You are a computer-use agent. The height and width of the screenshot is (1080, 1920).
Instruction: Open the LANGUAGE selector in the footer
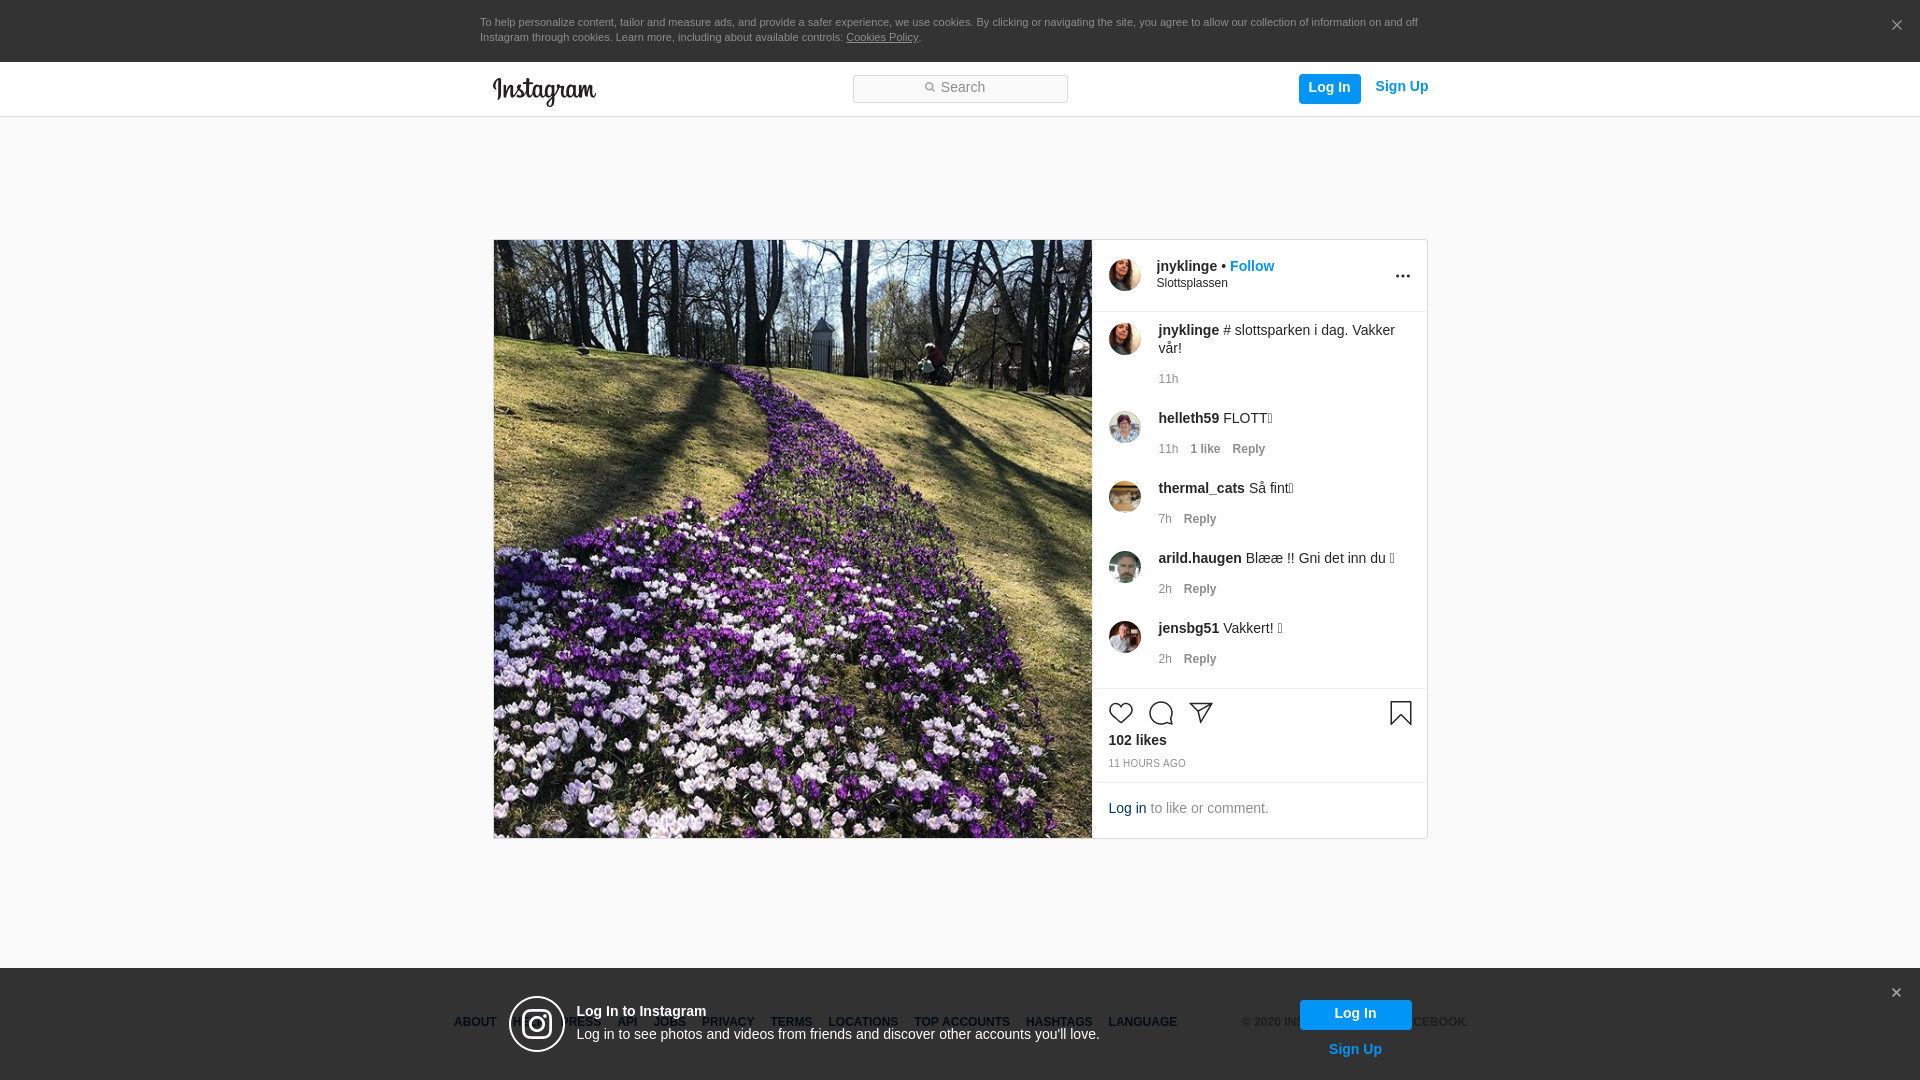[1142, 1022]
